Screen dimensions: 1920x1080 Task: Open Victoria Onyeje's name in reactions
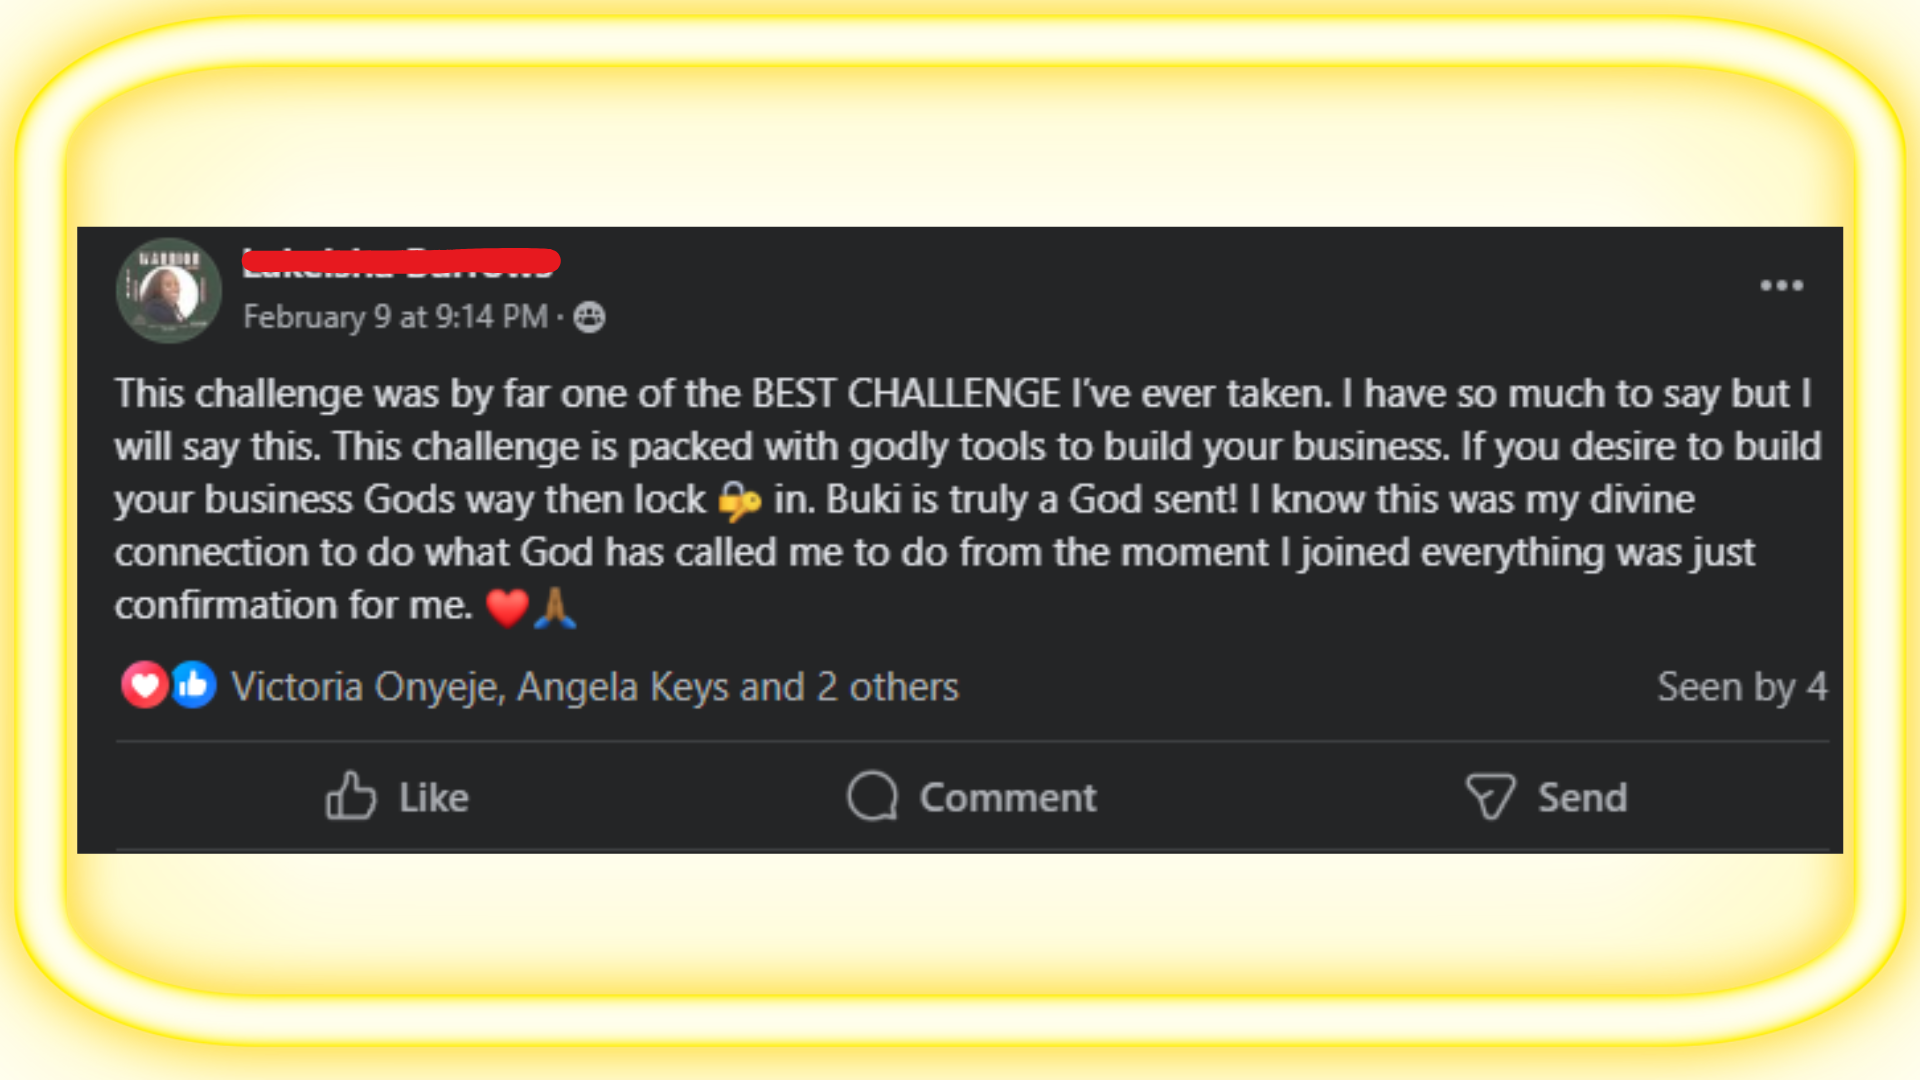(366, 687)
